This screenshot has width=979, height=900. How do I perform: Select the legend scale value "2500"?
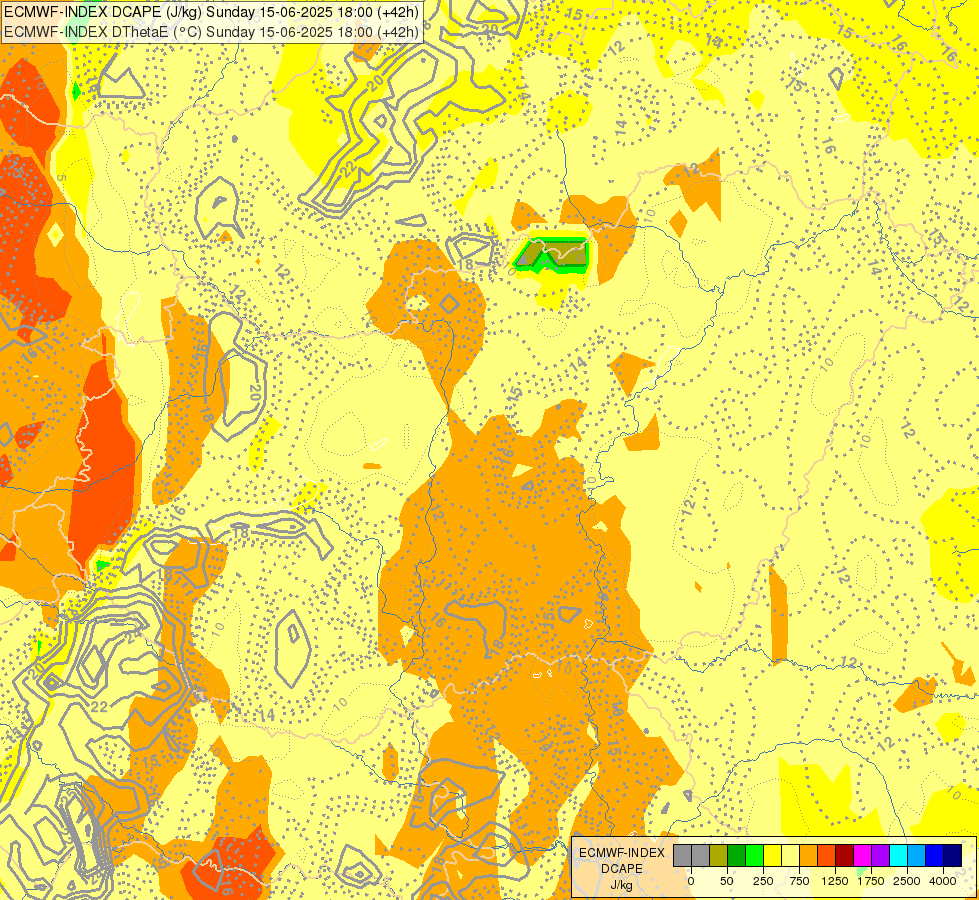[907, 881]
